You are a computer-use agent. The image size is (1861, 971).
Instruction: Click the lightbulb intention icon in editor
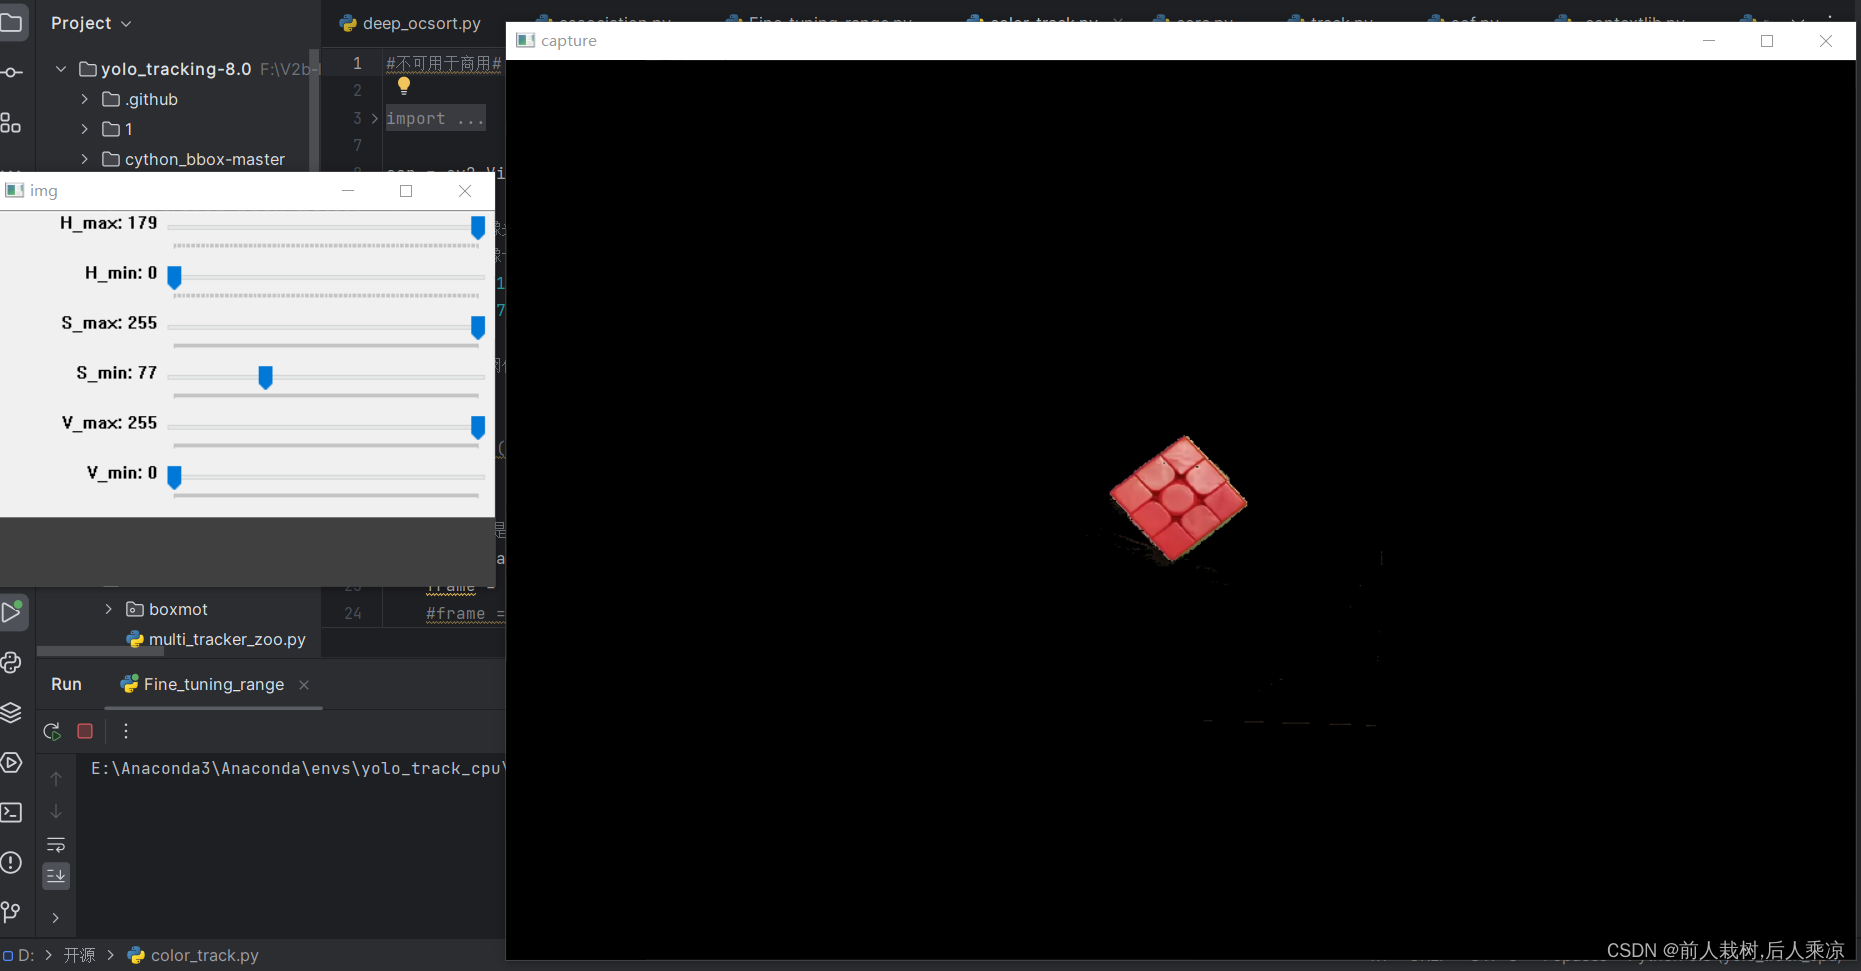click(404, 85)
